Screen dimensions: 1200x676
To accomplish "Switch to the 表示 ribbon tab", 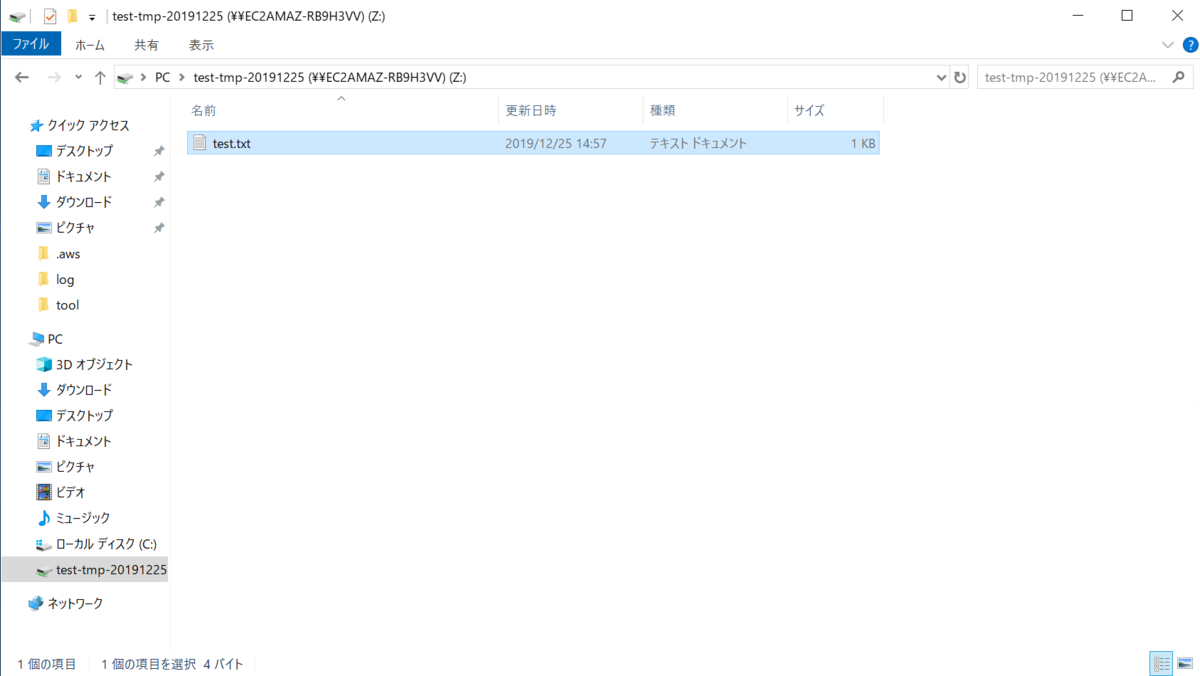I will (x=201, y=45).
